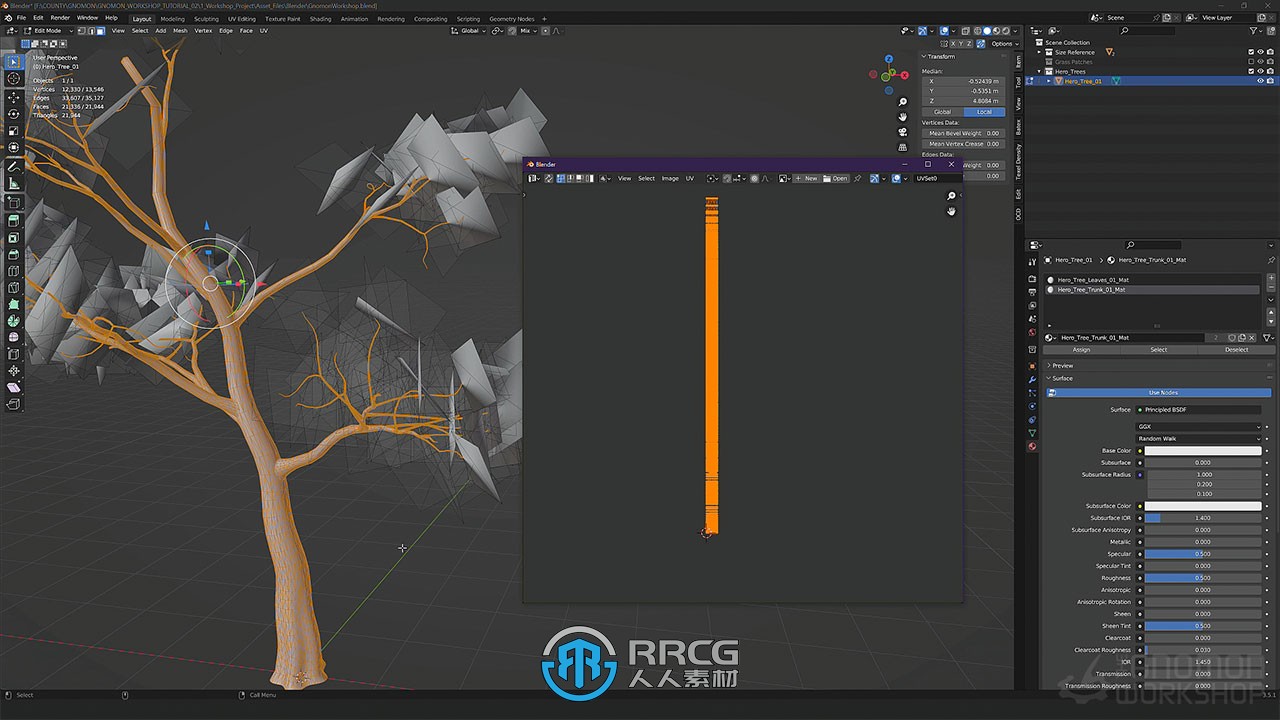Open the Edit Mode dropdown
1280x720 pixels.
pyautogui.click(x=47, y=31)
